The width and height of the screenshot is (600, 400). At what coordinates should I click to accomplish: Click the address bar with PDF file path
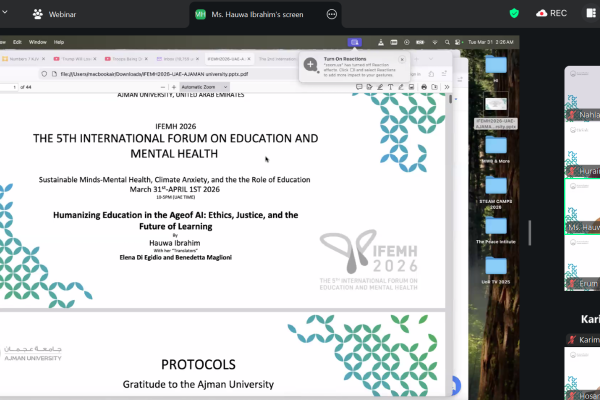pyautogui.click(x=168, y=74)
